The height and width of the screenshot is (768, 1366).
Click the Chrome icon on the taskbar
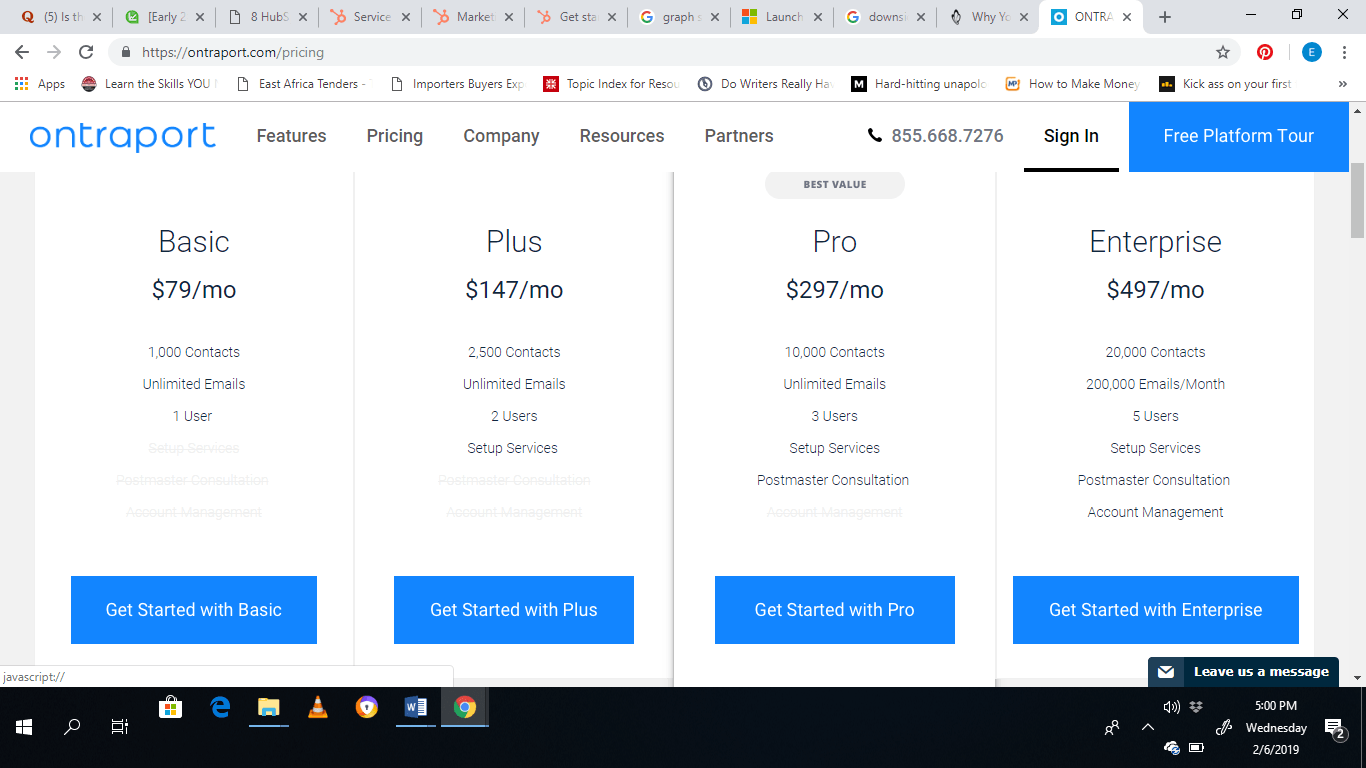tap(464, 707)
